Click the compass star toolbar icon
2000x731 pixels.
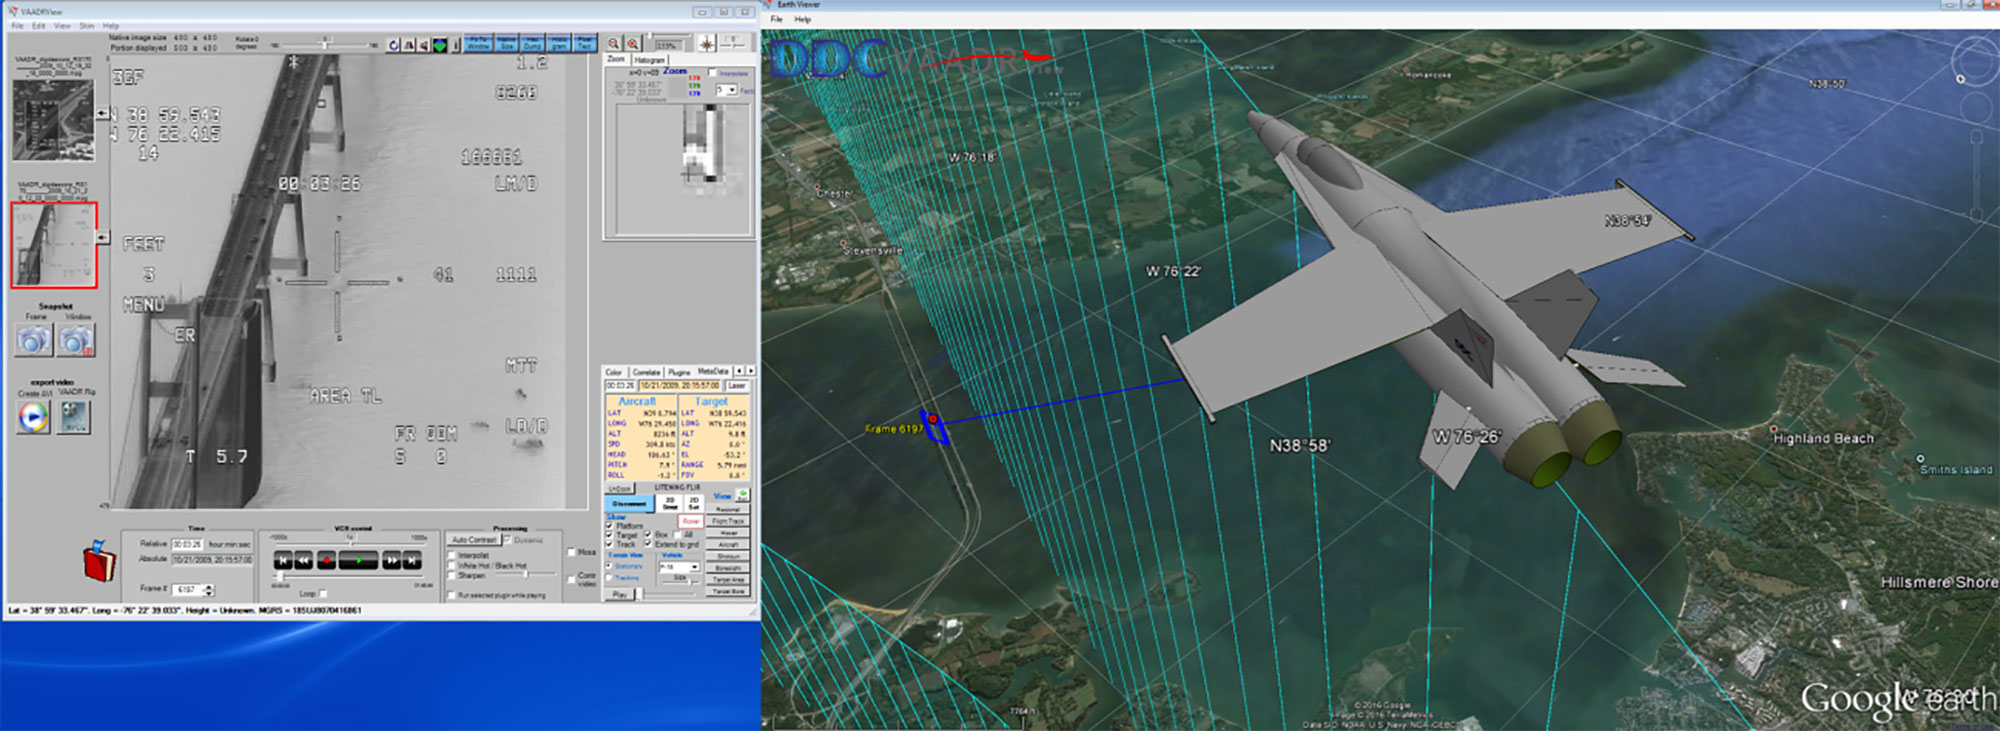[x=707, y=44]
